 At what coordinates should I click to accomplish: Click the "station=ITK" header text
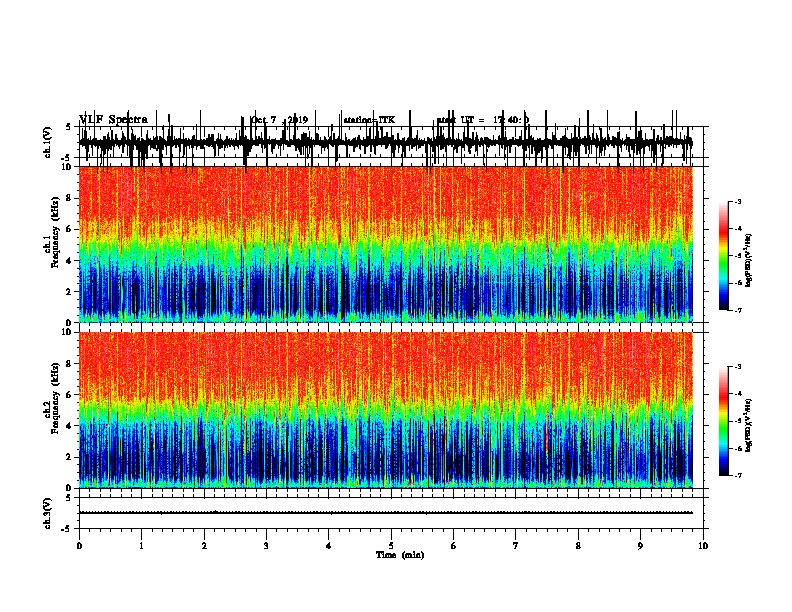point(369,120)
